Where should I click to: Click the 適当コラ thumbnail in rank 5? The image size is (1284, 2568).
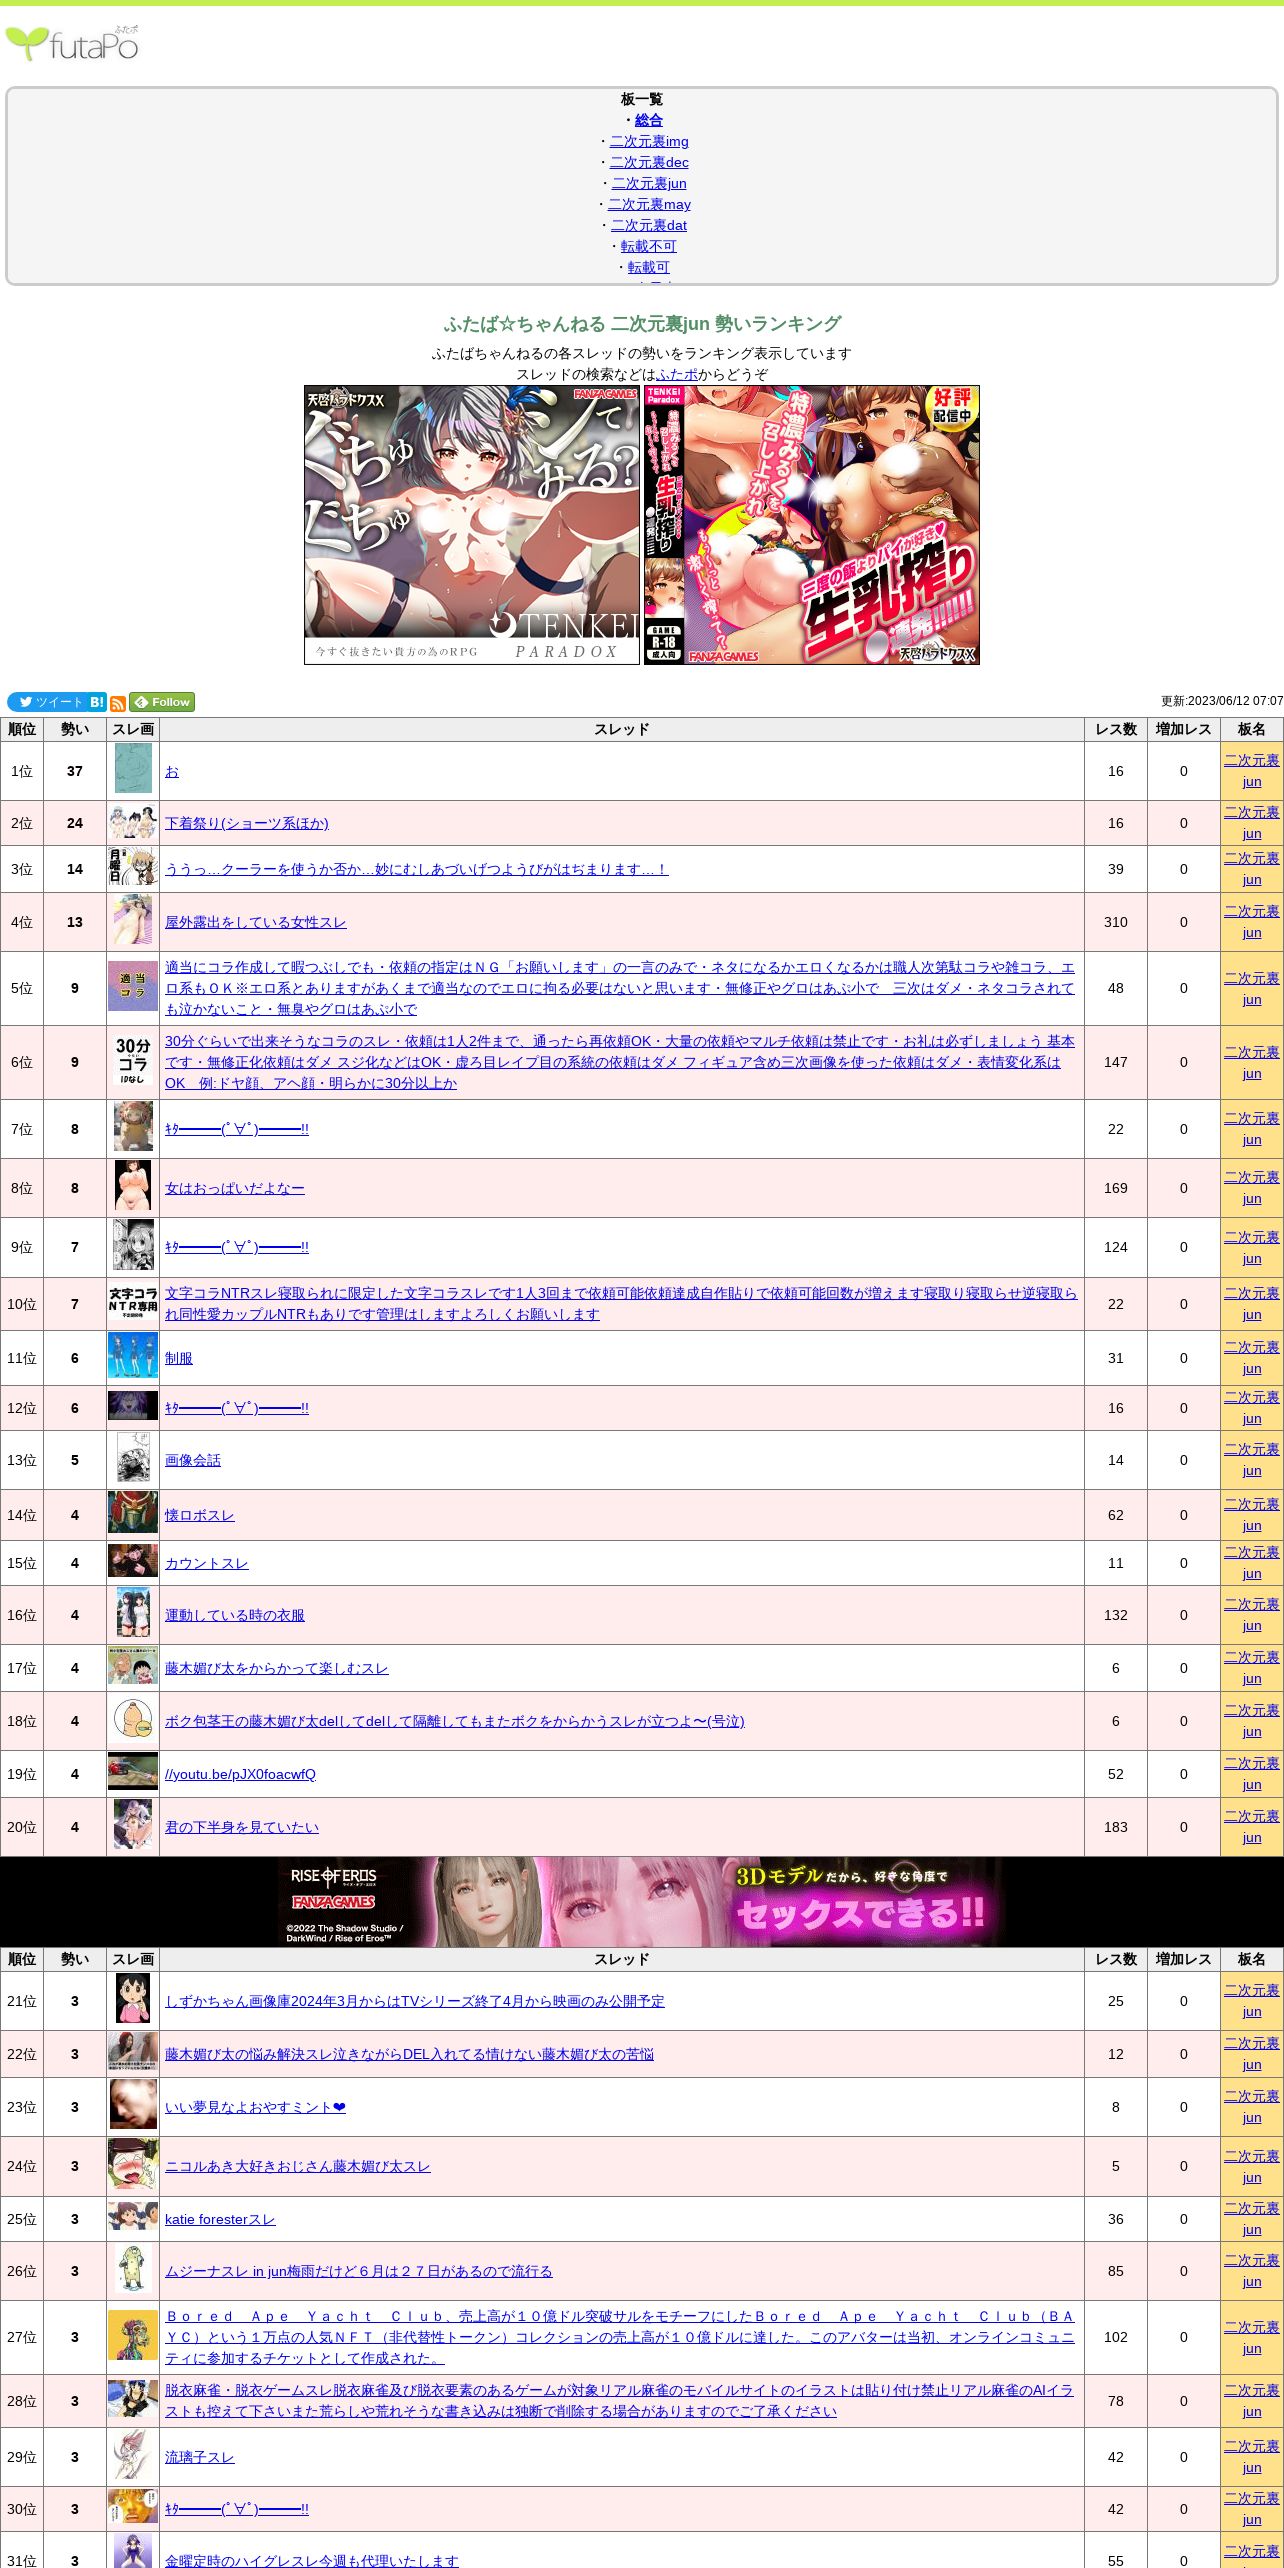click(133, 985)
